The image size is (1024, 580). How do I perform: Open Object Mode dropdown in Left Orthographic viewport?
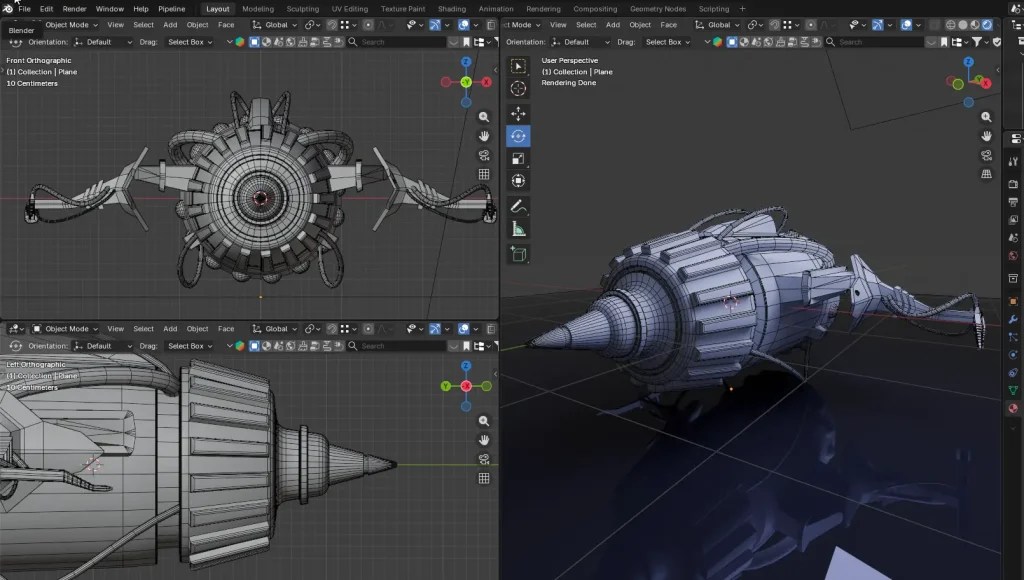[x=65, y=329]
